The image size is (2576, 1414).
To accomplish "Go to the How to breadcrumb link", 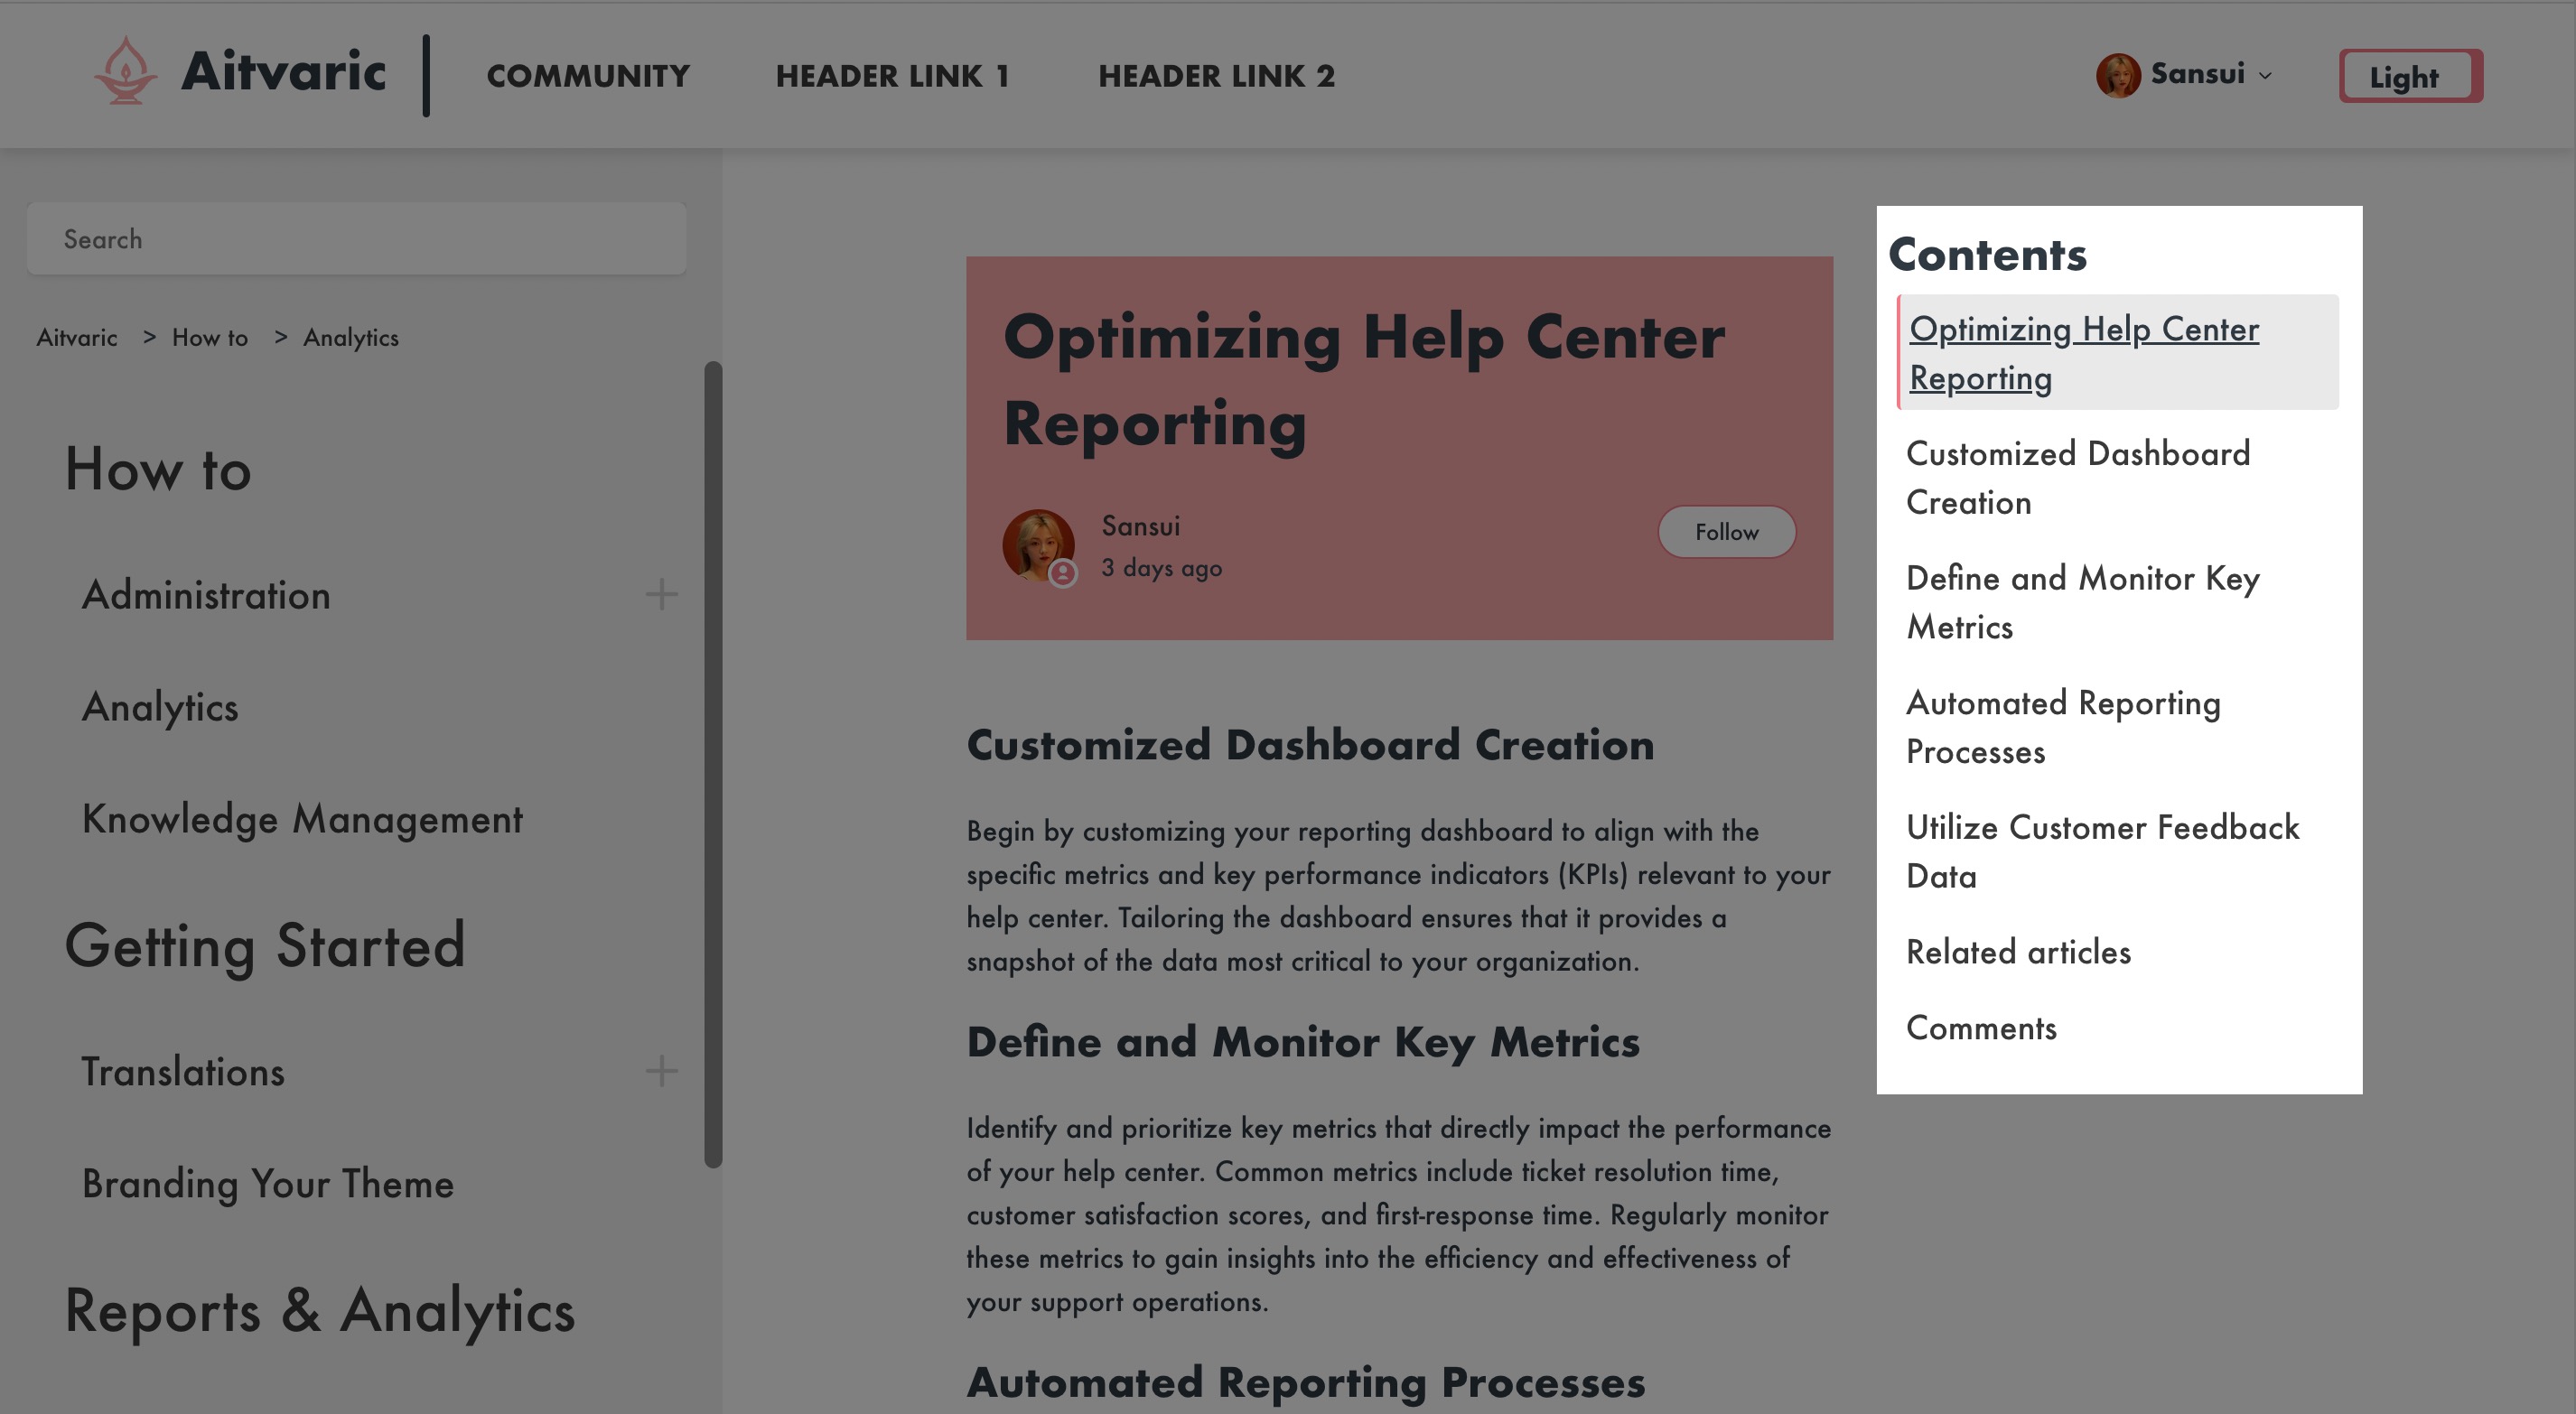I will pyautogui.click(x=210, y=338).
